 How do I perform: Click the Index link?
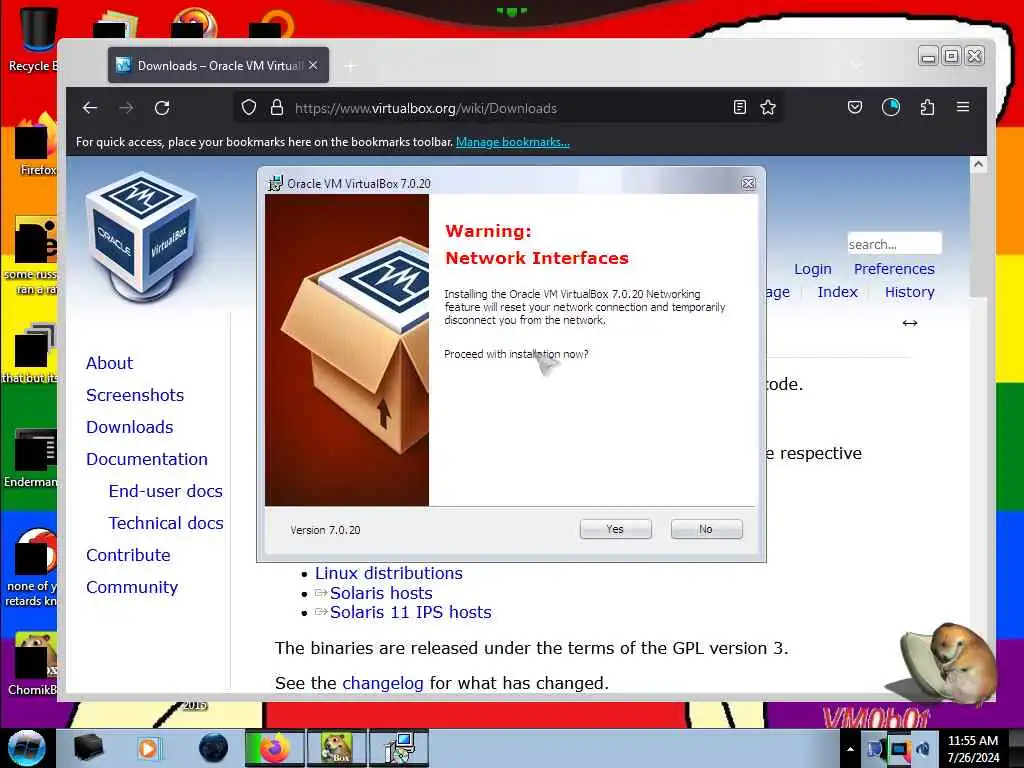pyautogui.click(x=837, y=292)
